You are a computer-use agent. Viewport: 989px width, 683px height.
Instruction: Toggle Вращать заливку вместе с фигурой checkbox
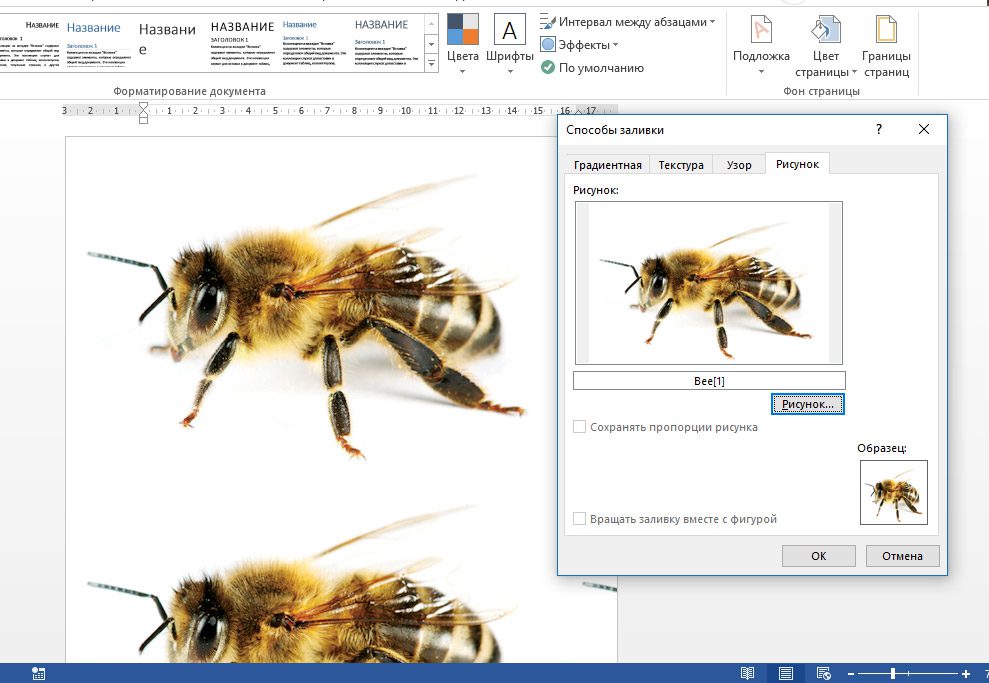click(x=579, y=519)
